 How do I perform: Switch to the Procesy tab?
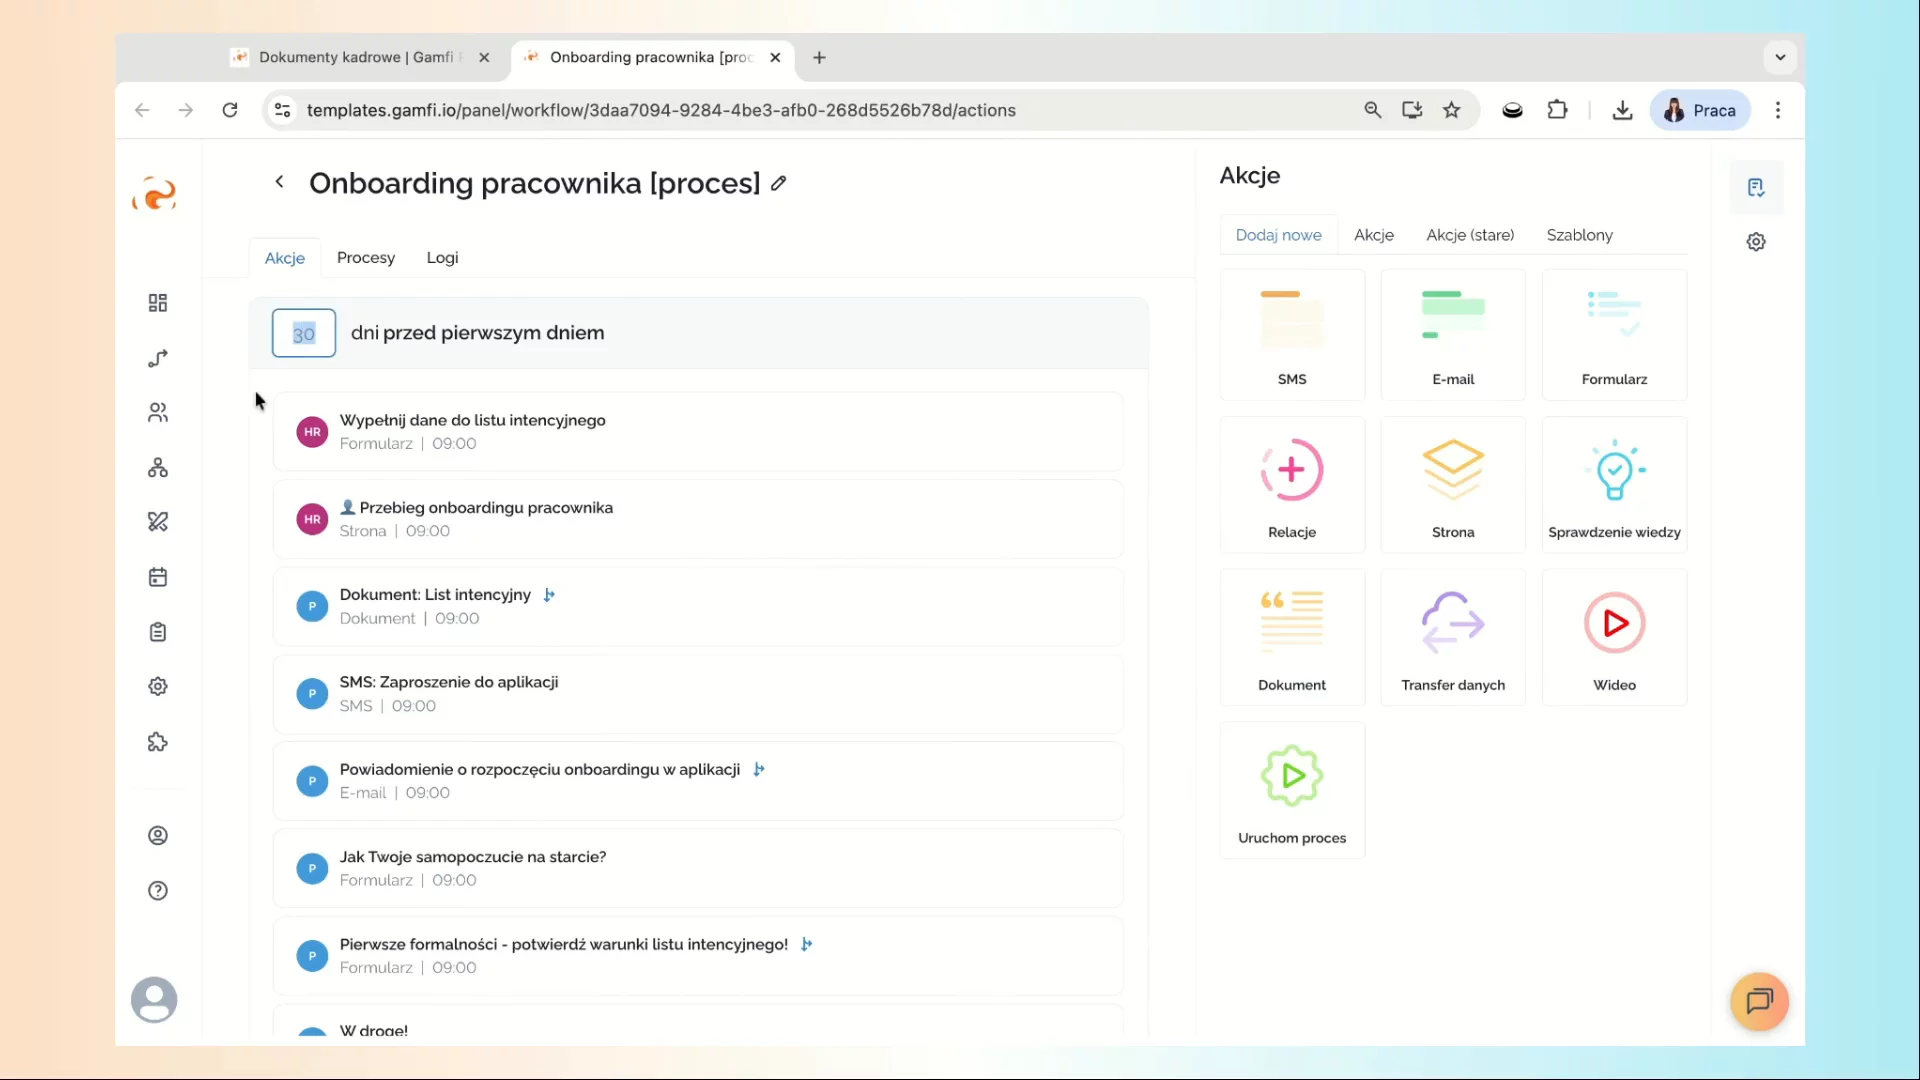click(x=365, y=258)
